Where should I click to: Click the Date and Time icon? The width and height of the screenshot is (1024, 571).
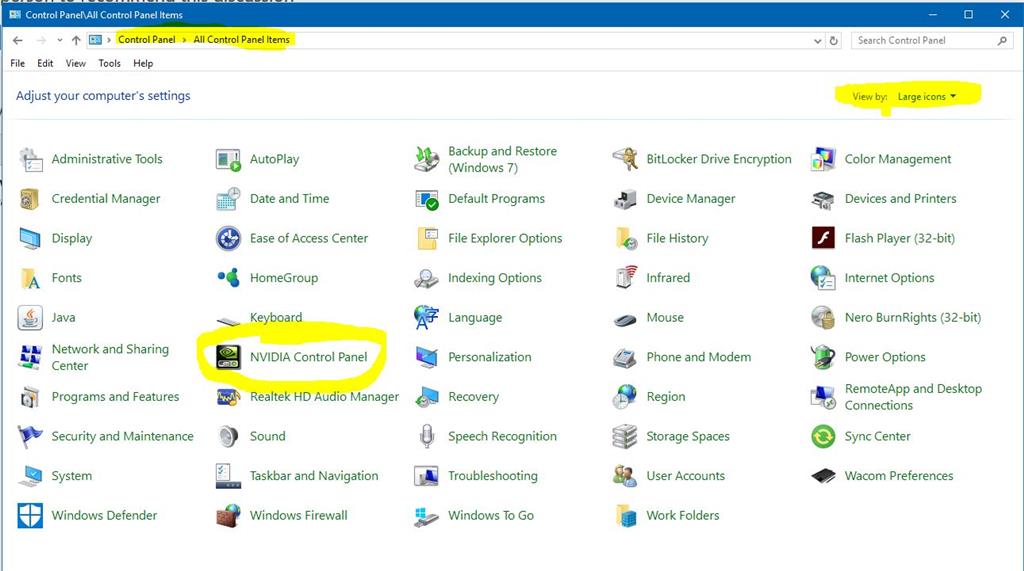click(228, 199)
